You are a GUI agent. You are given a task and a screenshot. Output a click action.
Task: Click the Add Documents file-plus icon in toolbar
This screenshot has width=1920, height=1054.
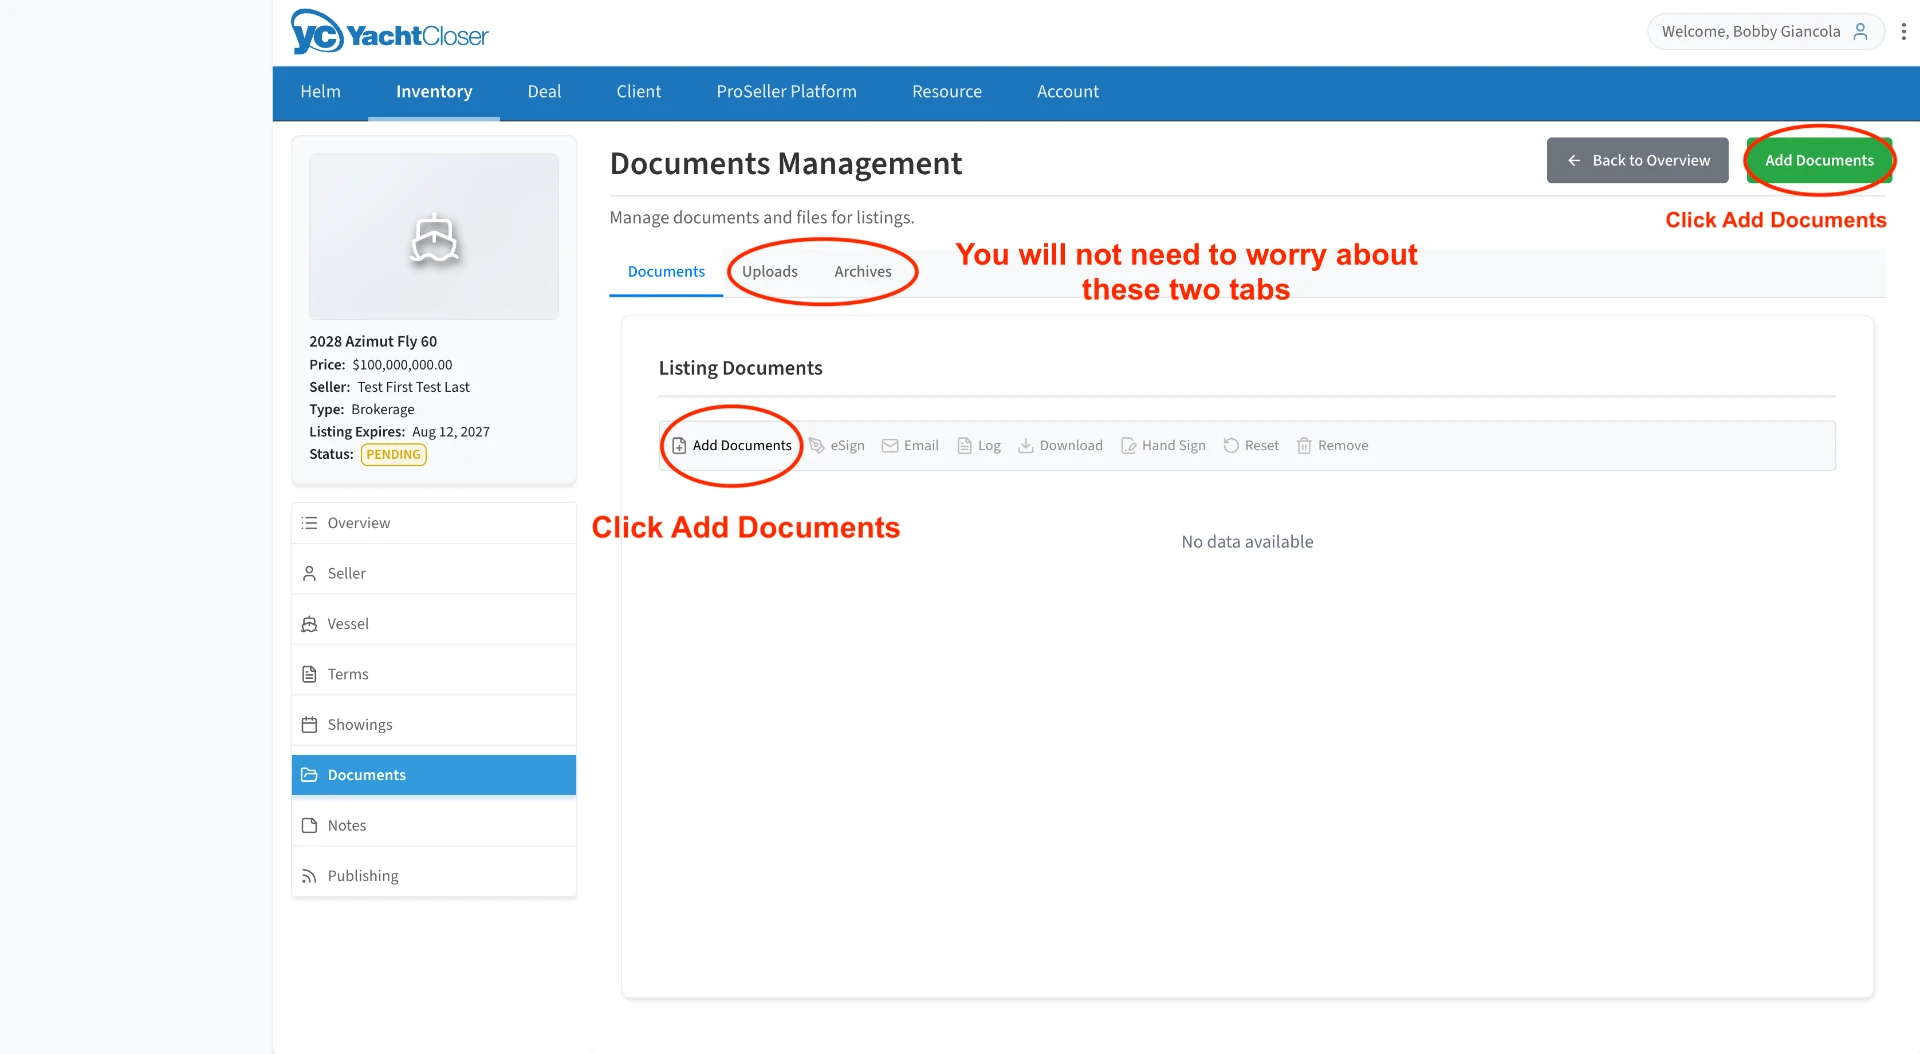pyautogui.click(x=680, y=446)
